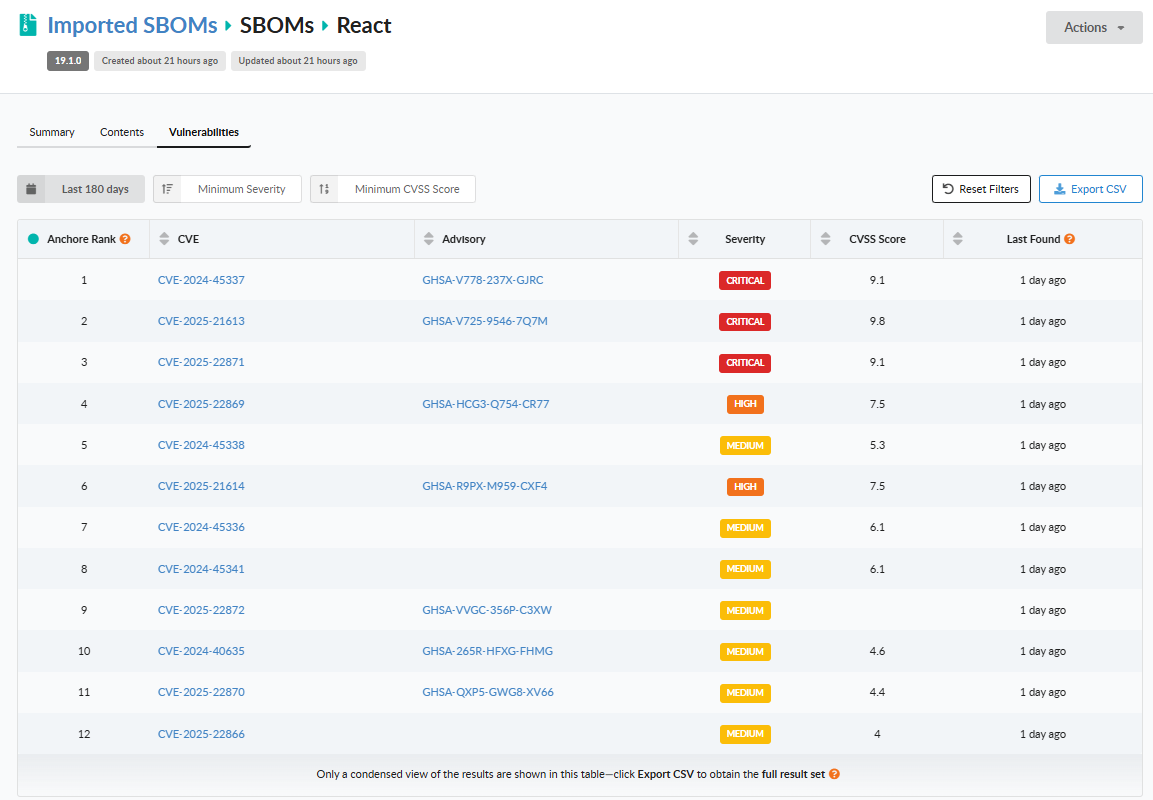
Task: Click the calendar icon for date range filter
Action: tap(32, 189)
